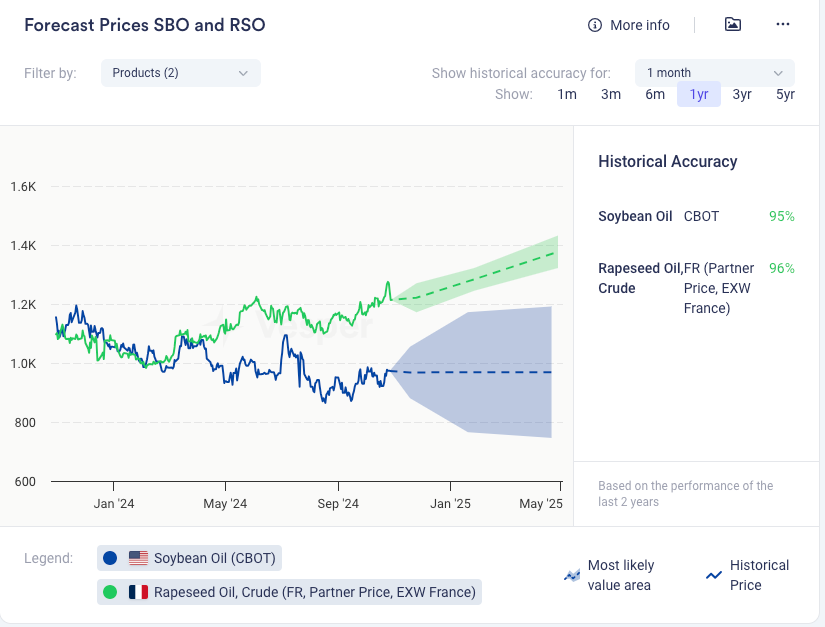Click the blue Soybean Oil color dot
Image resolution: width=825 pixels, height=627 pixels.
[x=111, y=558]
